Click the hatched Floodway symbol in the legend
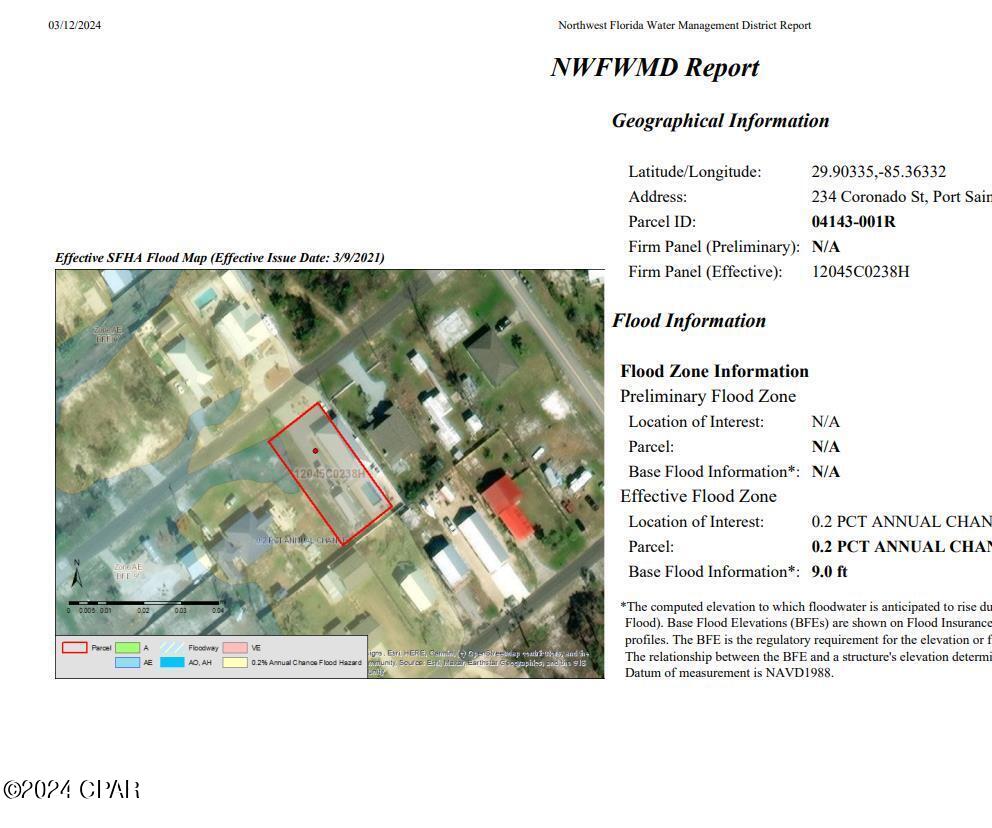The height and width of the screenshot is (828, 992). point(173,648)
